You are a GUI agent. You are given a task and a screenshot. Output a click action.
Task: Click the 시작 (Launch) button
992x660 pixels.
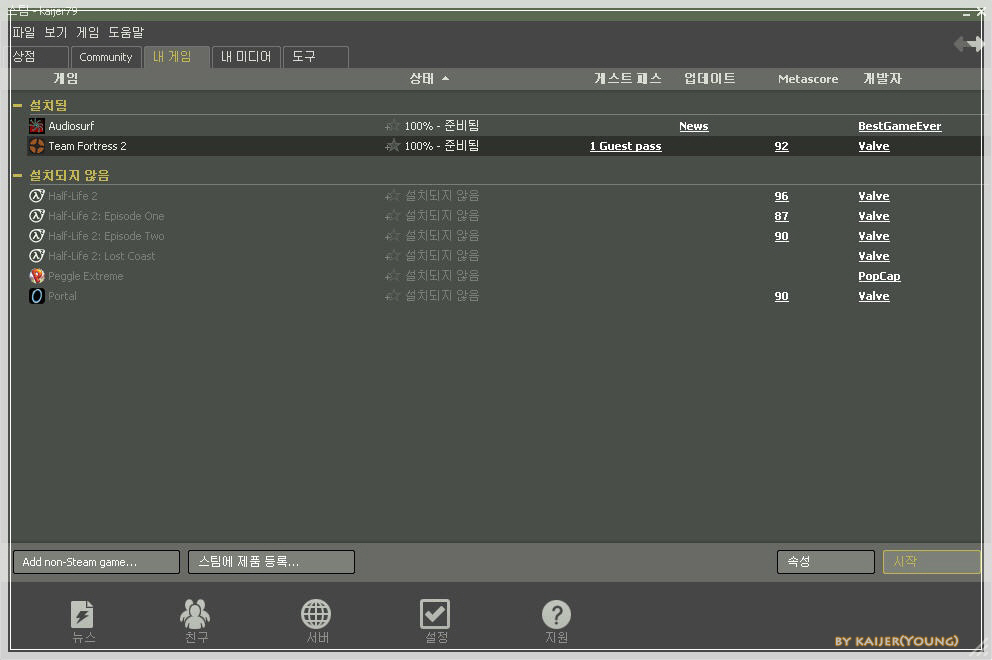pos(931,562)
